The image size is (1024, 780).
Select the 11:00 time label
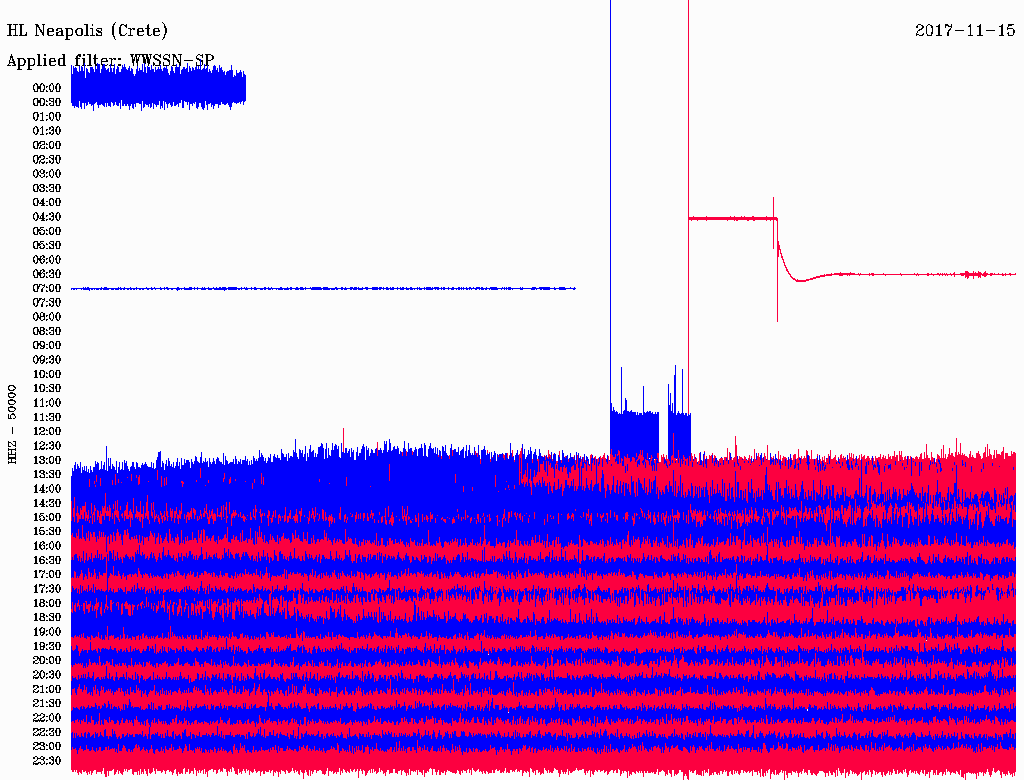point(47,403)
